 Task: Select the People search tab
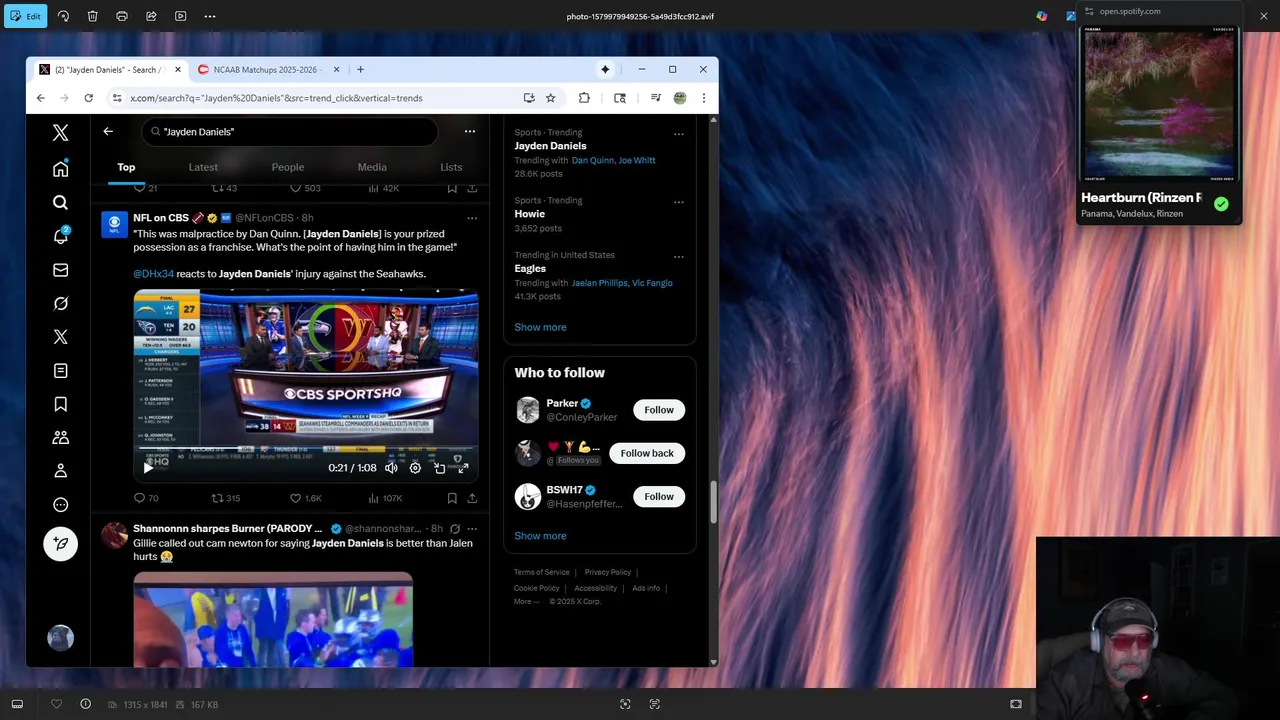[x=287, y=167]
